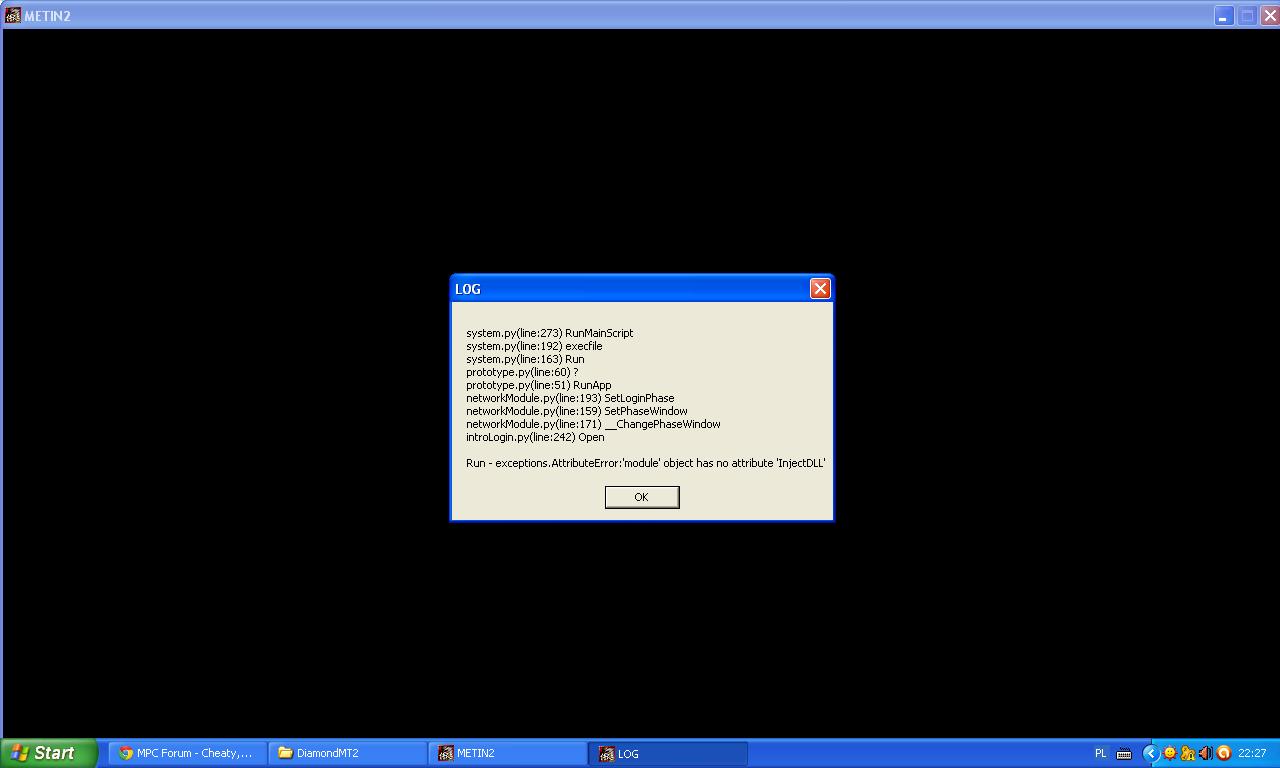
Task: Click the 22:27 system clock
Action: point(1252,753)
